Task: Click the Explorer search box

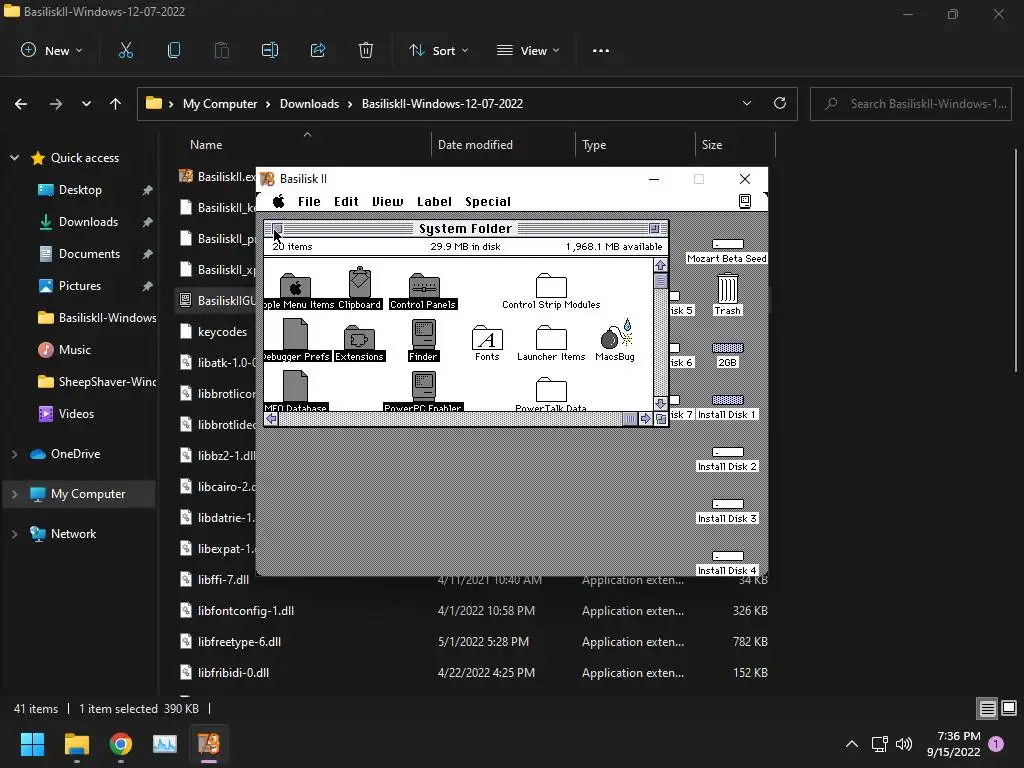Action: [x=911, y=104]
